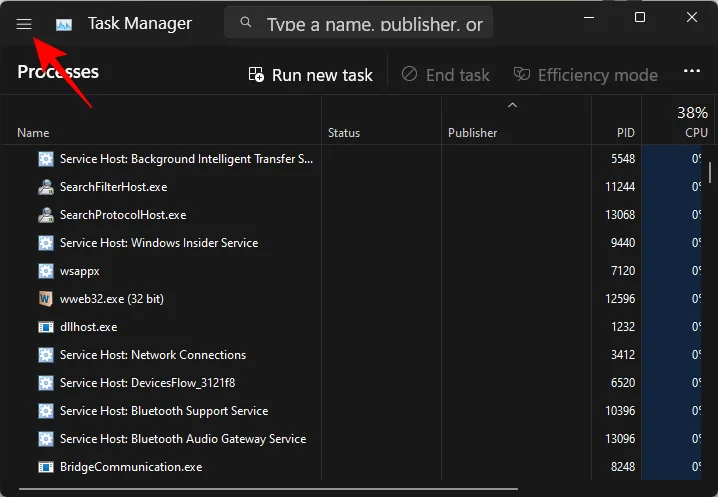Click the Efficiency mode button
This screenshot has height=497, width=718.
pos(586,75)
